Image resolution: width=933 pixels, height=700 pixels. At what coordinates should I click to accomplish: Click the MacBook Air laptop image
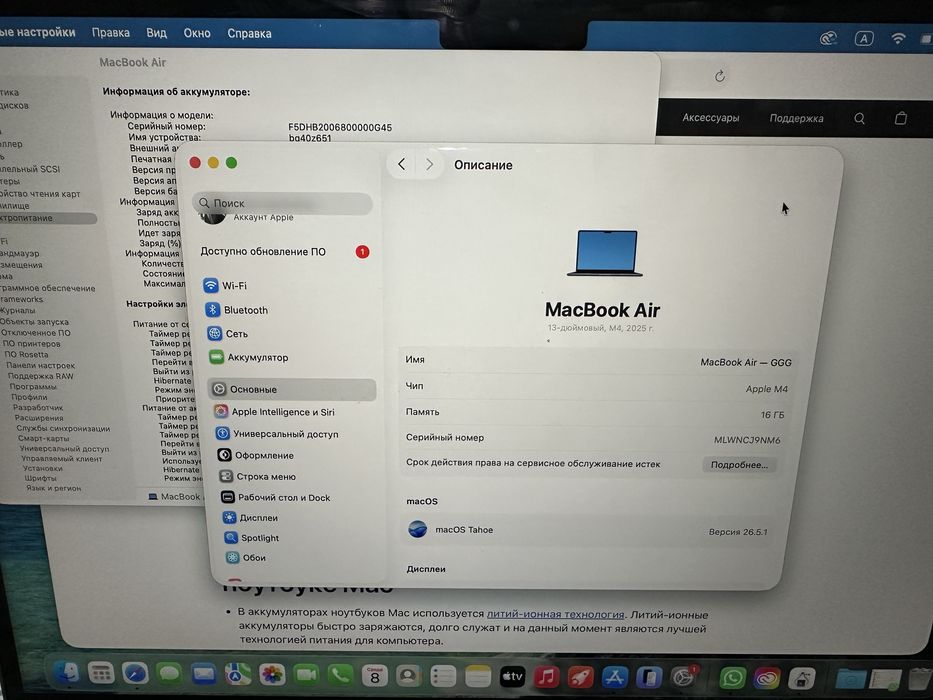coord(605,253)
